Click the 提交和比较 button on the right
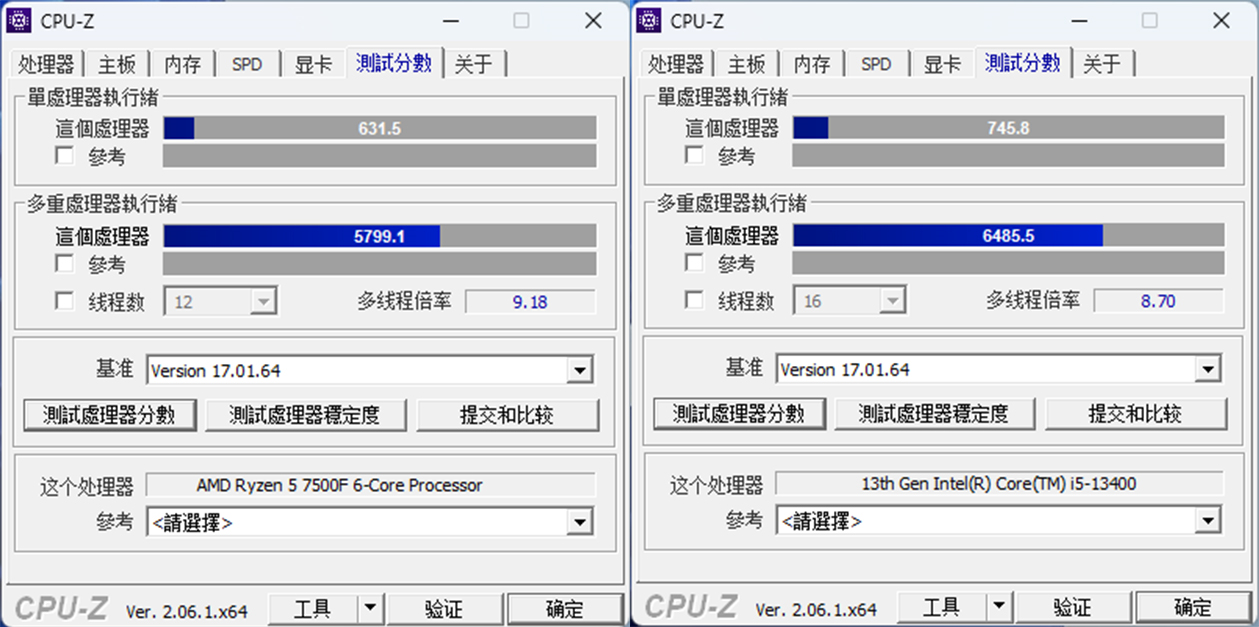The width and height of the screenshot is (1259, 627). 1137,414
